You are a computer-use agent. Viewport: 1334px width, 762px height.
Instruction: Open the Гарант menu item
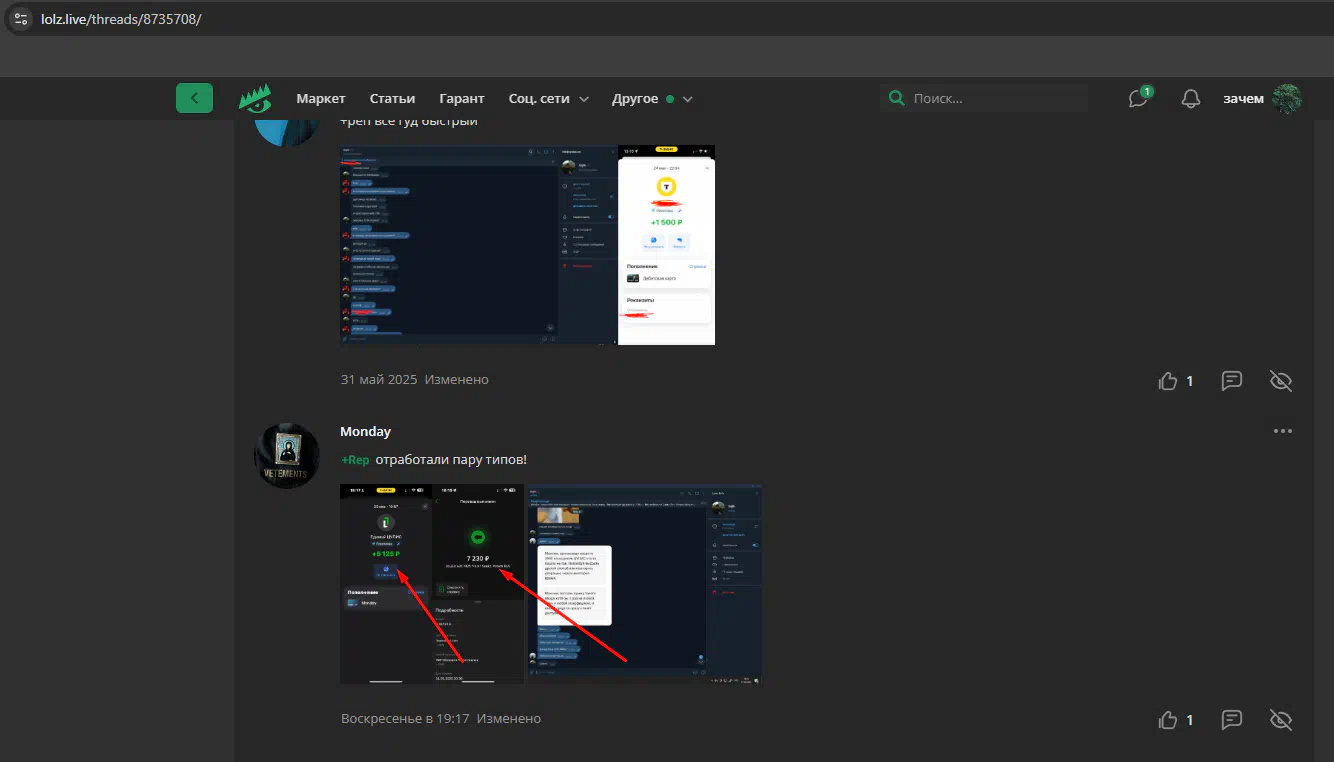[x=462, y=98]
